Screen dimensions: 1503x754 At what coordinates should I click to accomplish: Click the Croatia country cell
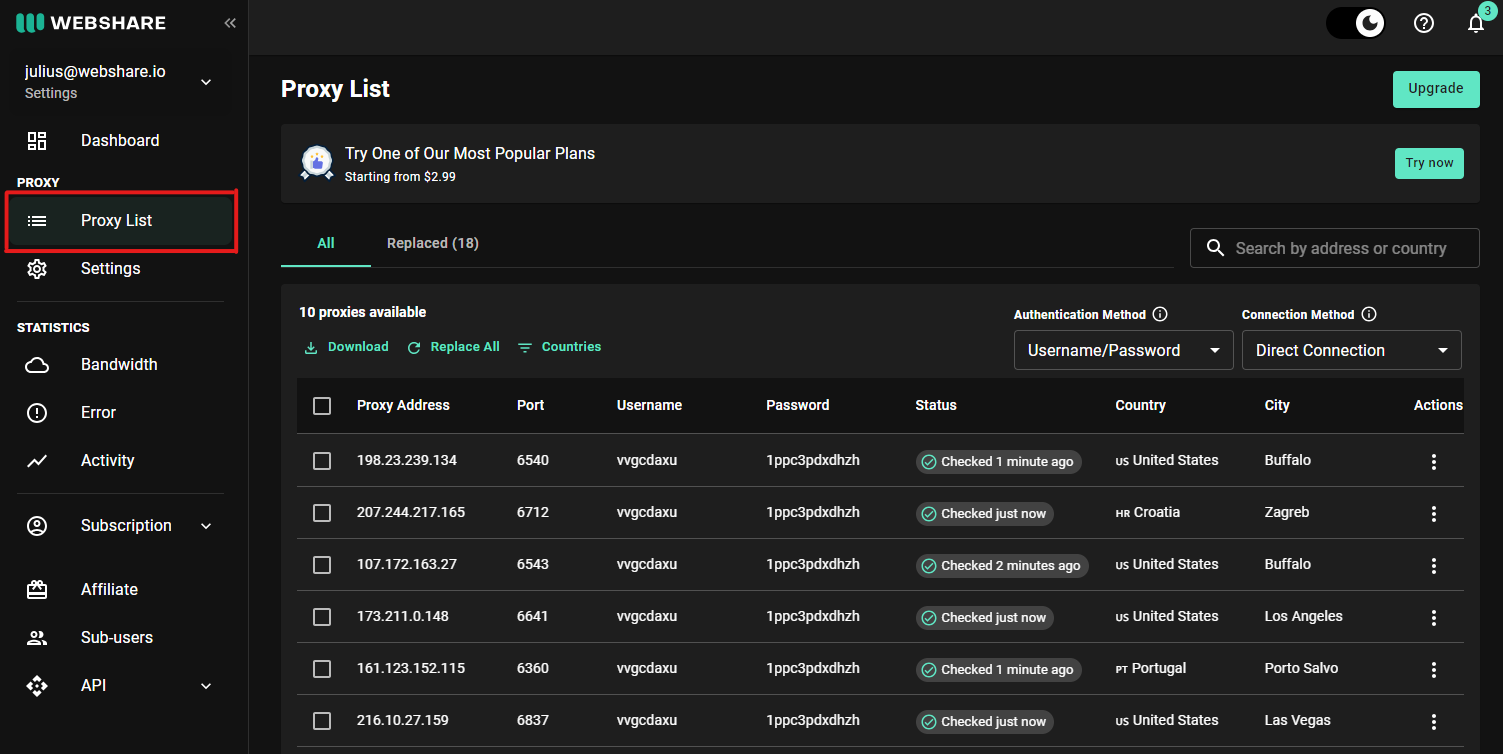(x=1148, y=513)
